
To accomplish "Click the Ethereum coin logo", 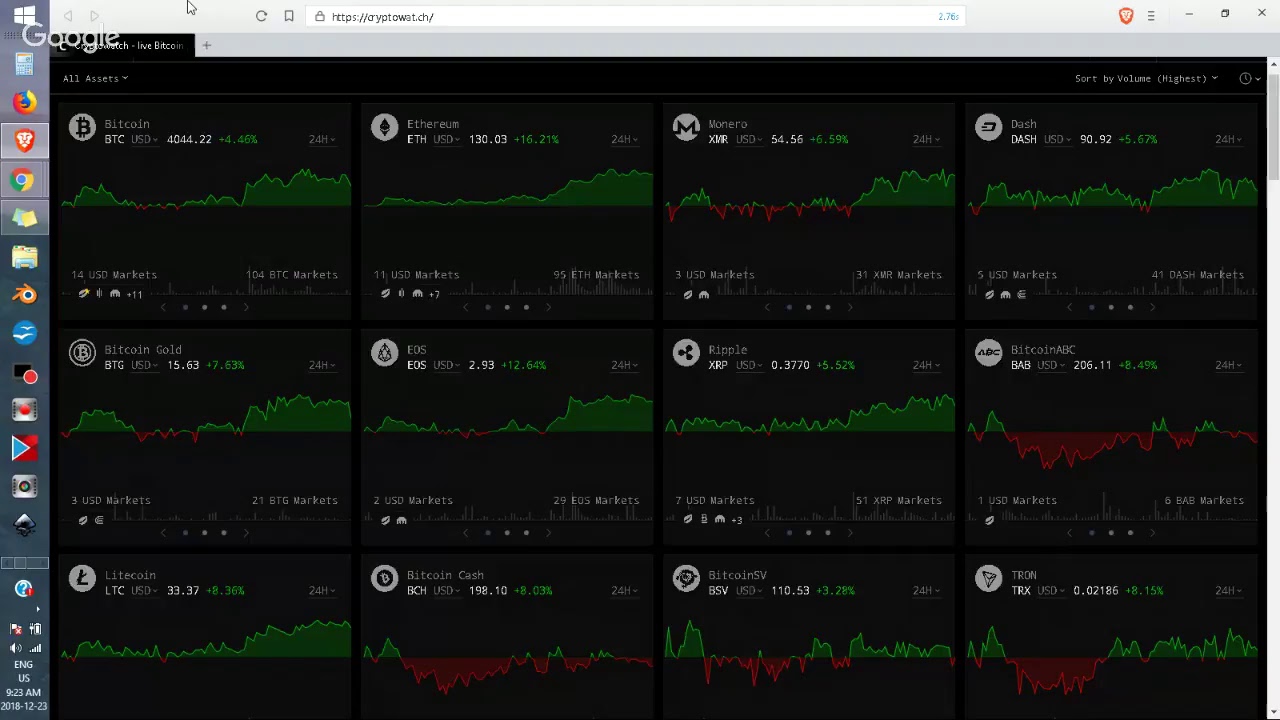I will click(x=384, y=128).
